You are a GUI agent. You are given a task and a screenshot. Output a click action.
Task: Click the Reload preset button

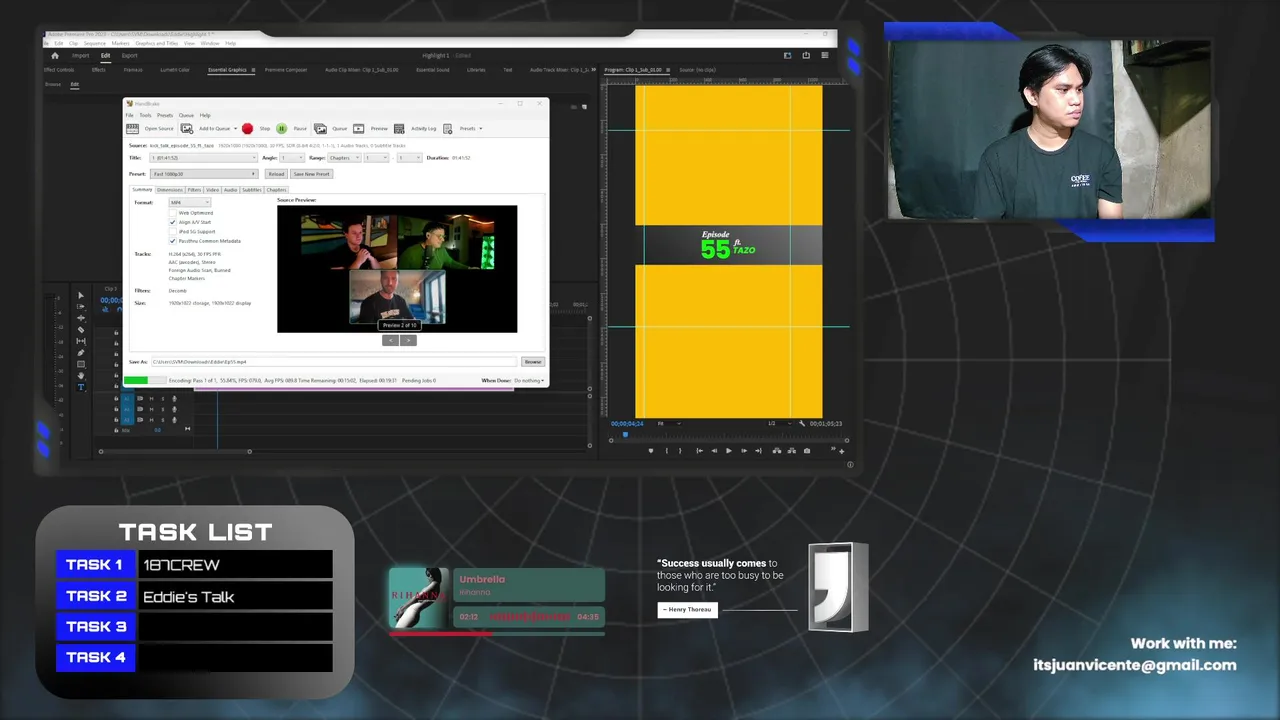(x=276, y=174)
